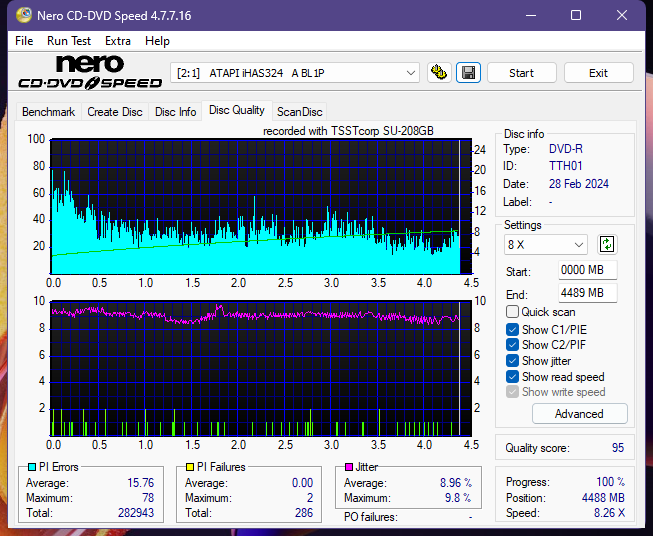Open the File menu
Screen dimensions: 653x536
point(24,41)
